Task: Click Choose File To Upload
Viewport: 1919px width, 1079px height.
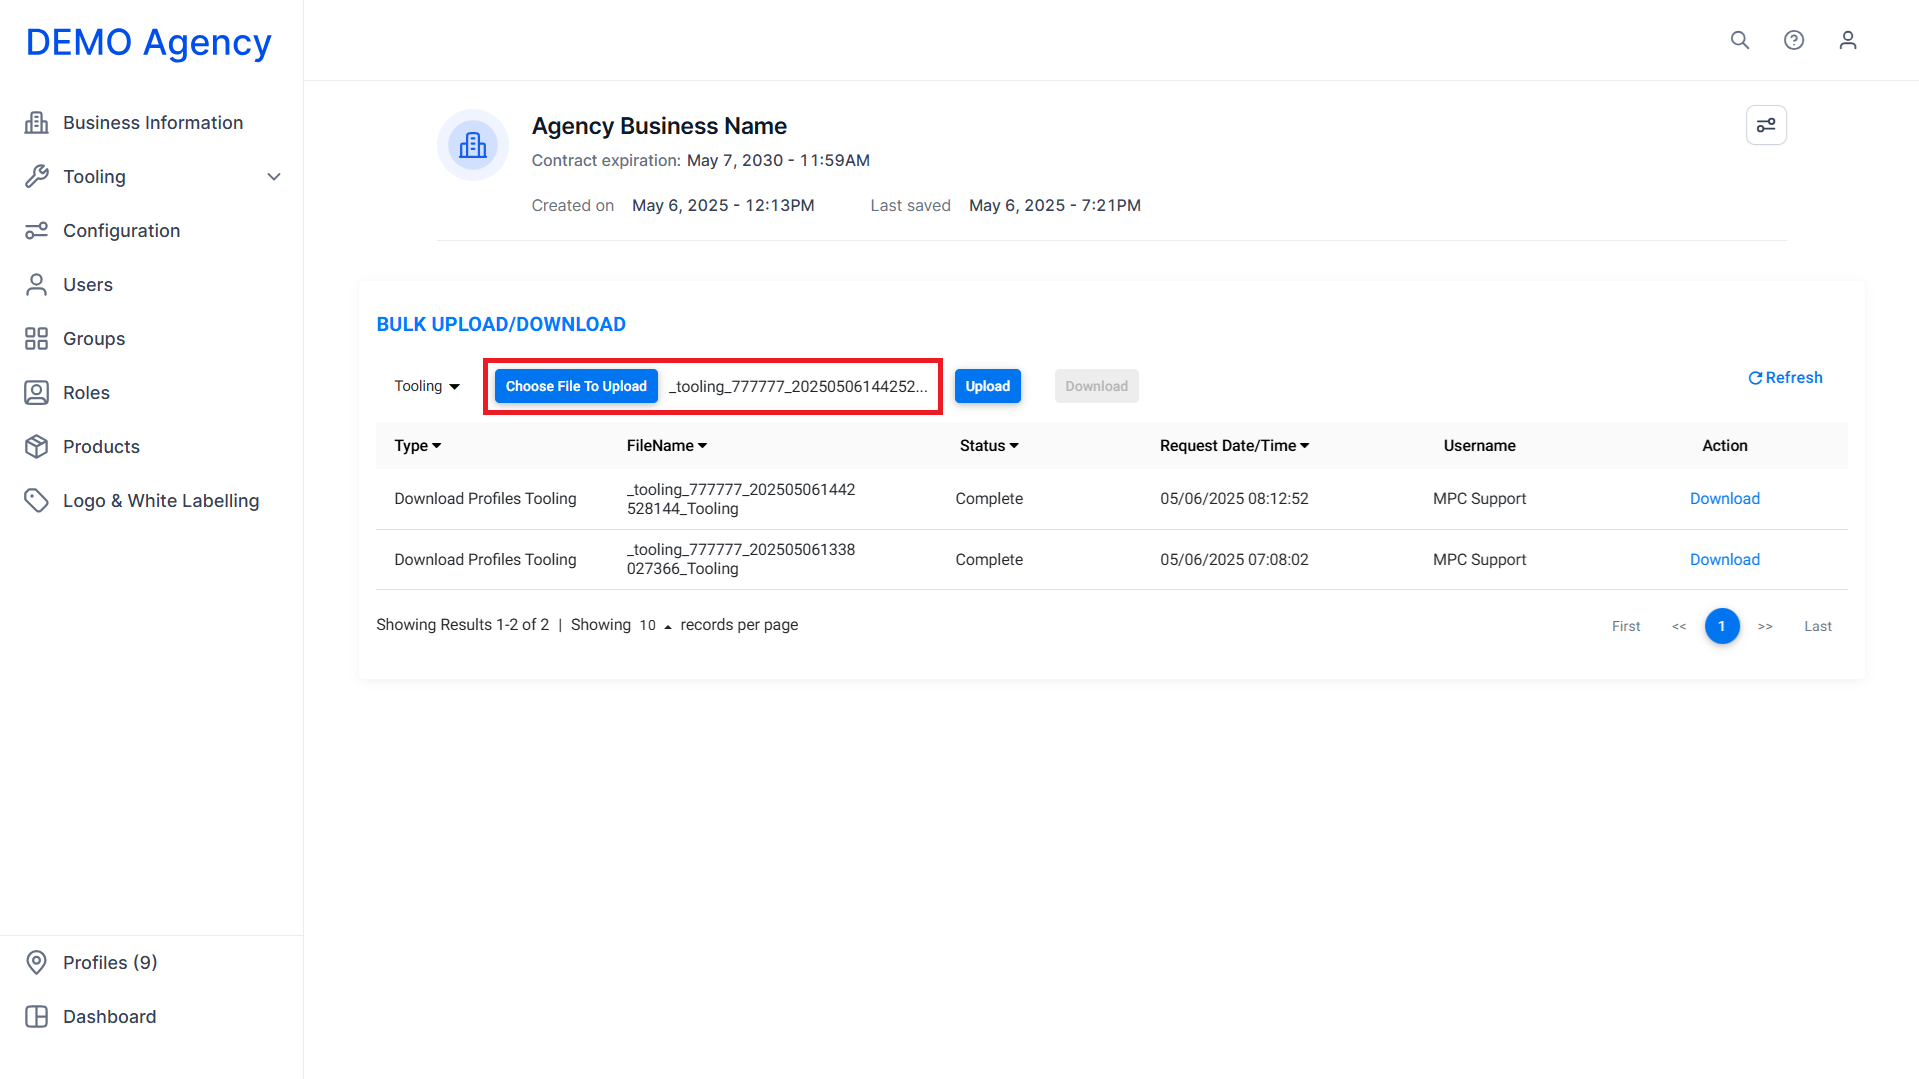Action: [x=576, y=386]
